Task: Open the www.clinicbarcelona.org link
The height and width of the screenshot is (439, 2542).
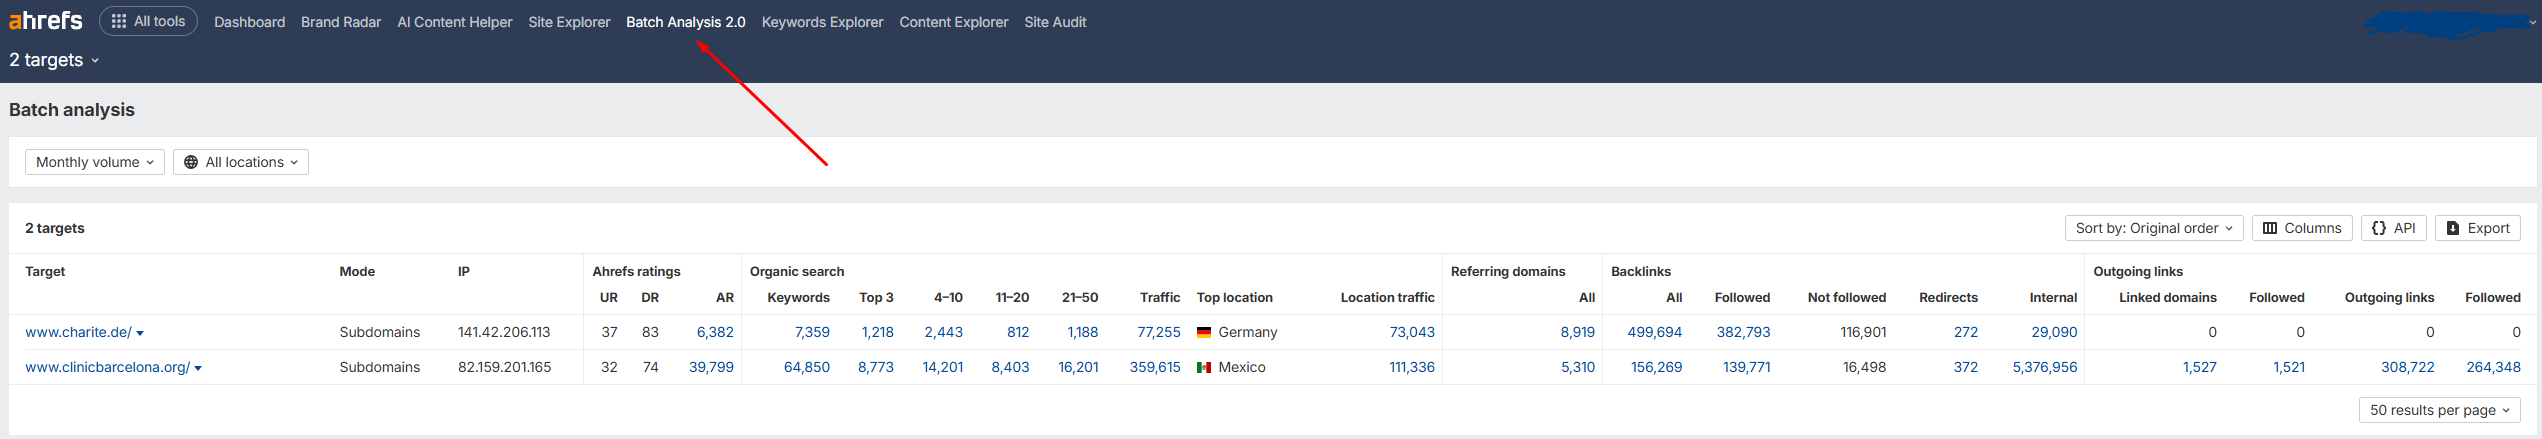Action: [107, 367]
